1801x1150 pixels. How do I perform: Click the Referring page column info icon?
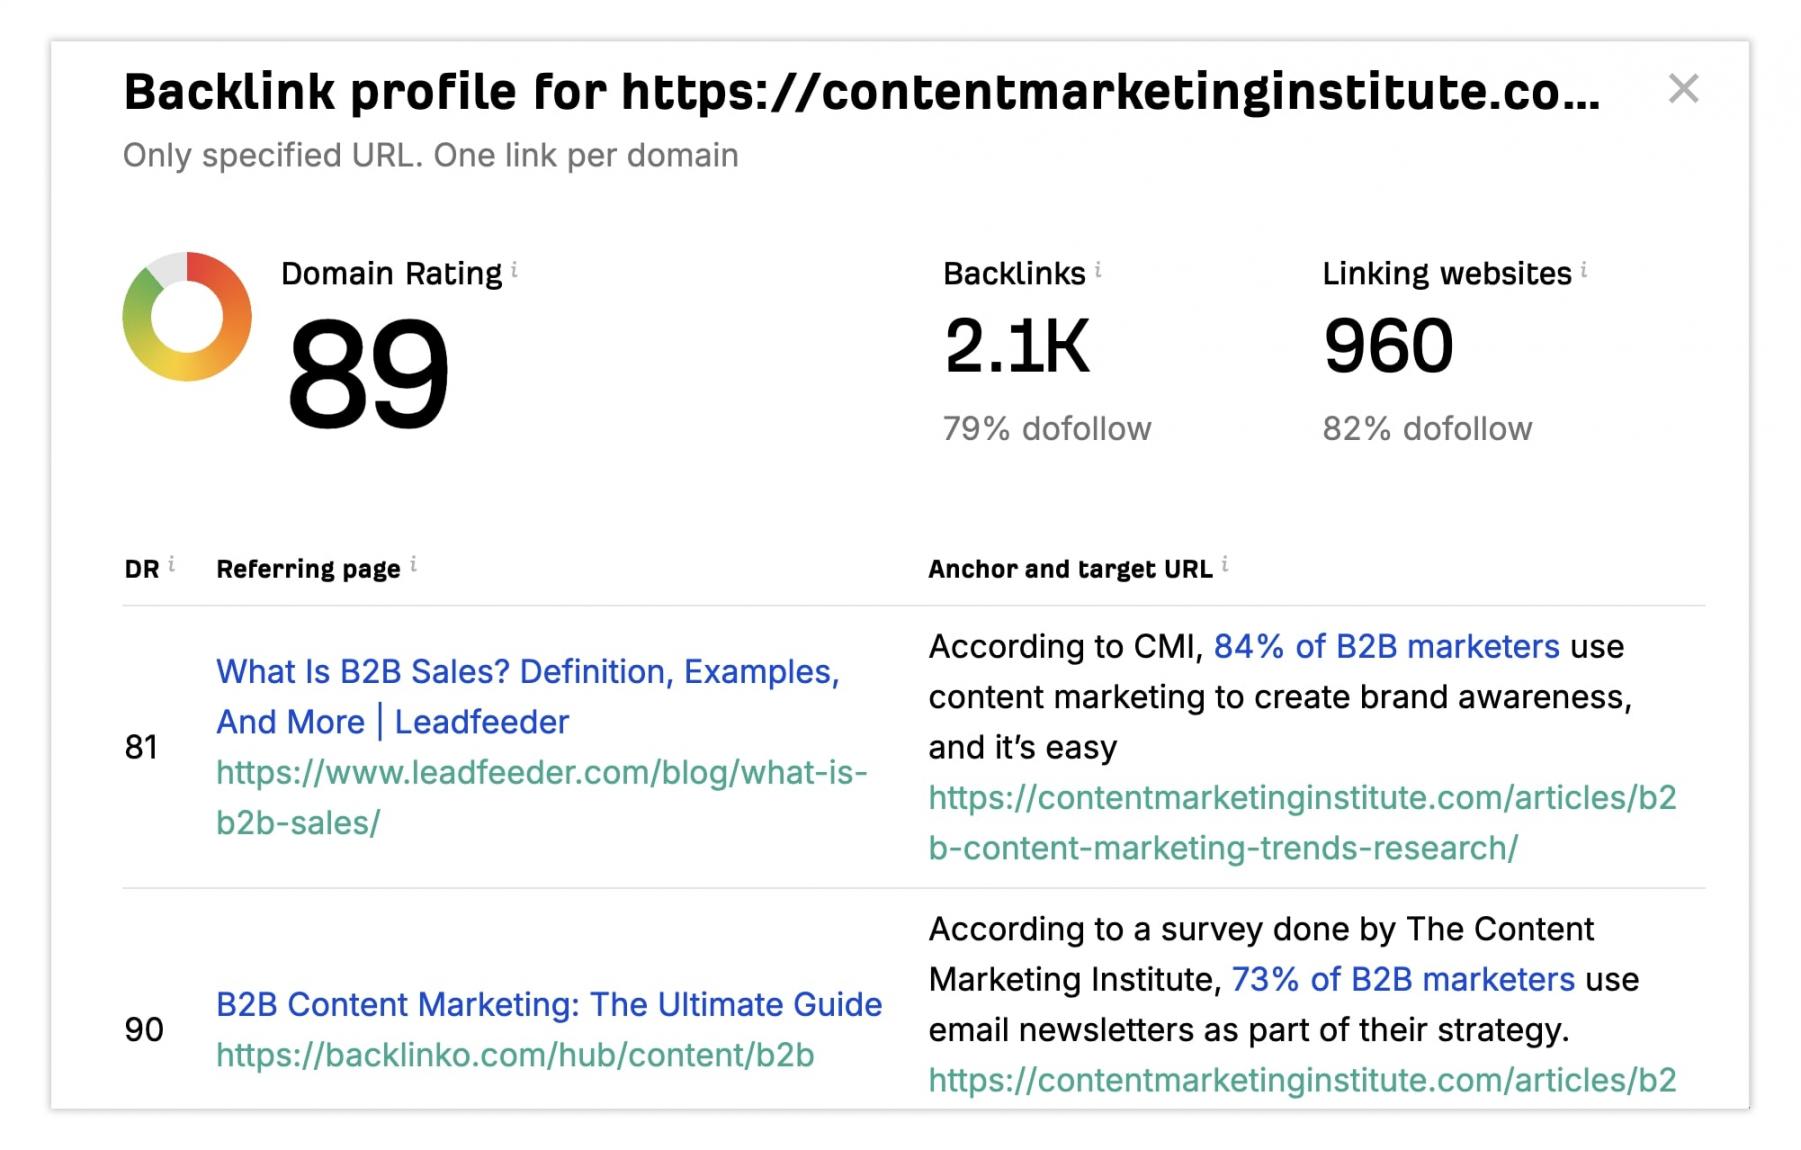click(x=413, y=564)
